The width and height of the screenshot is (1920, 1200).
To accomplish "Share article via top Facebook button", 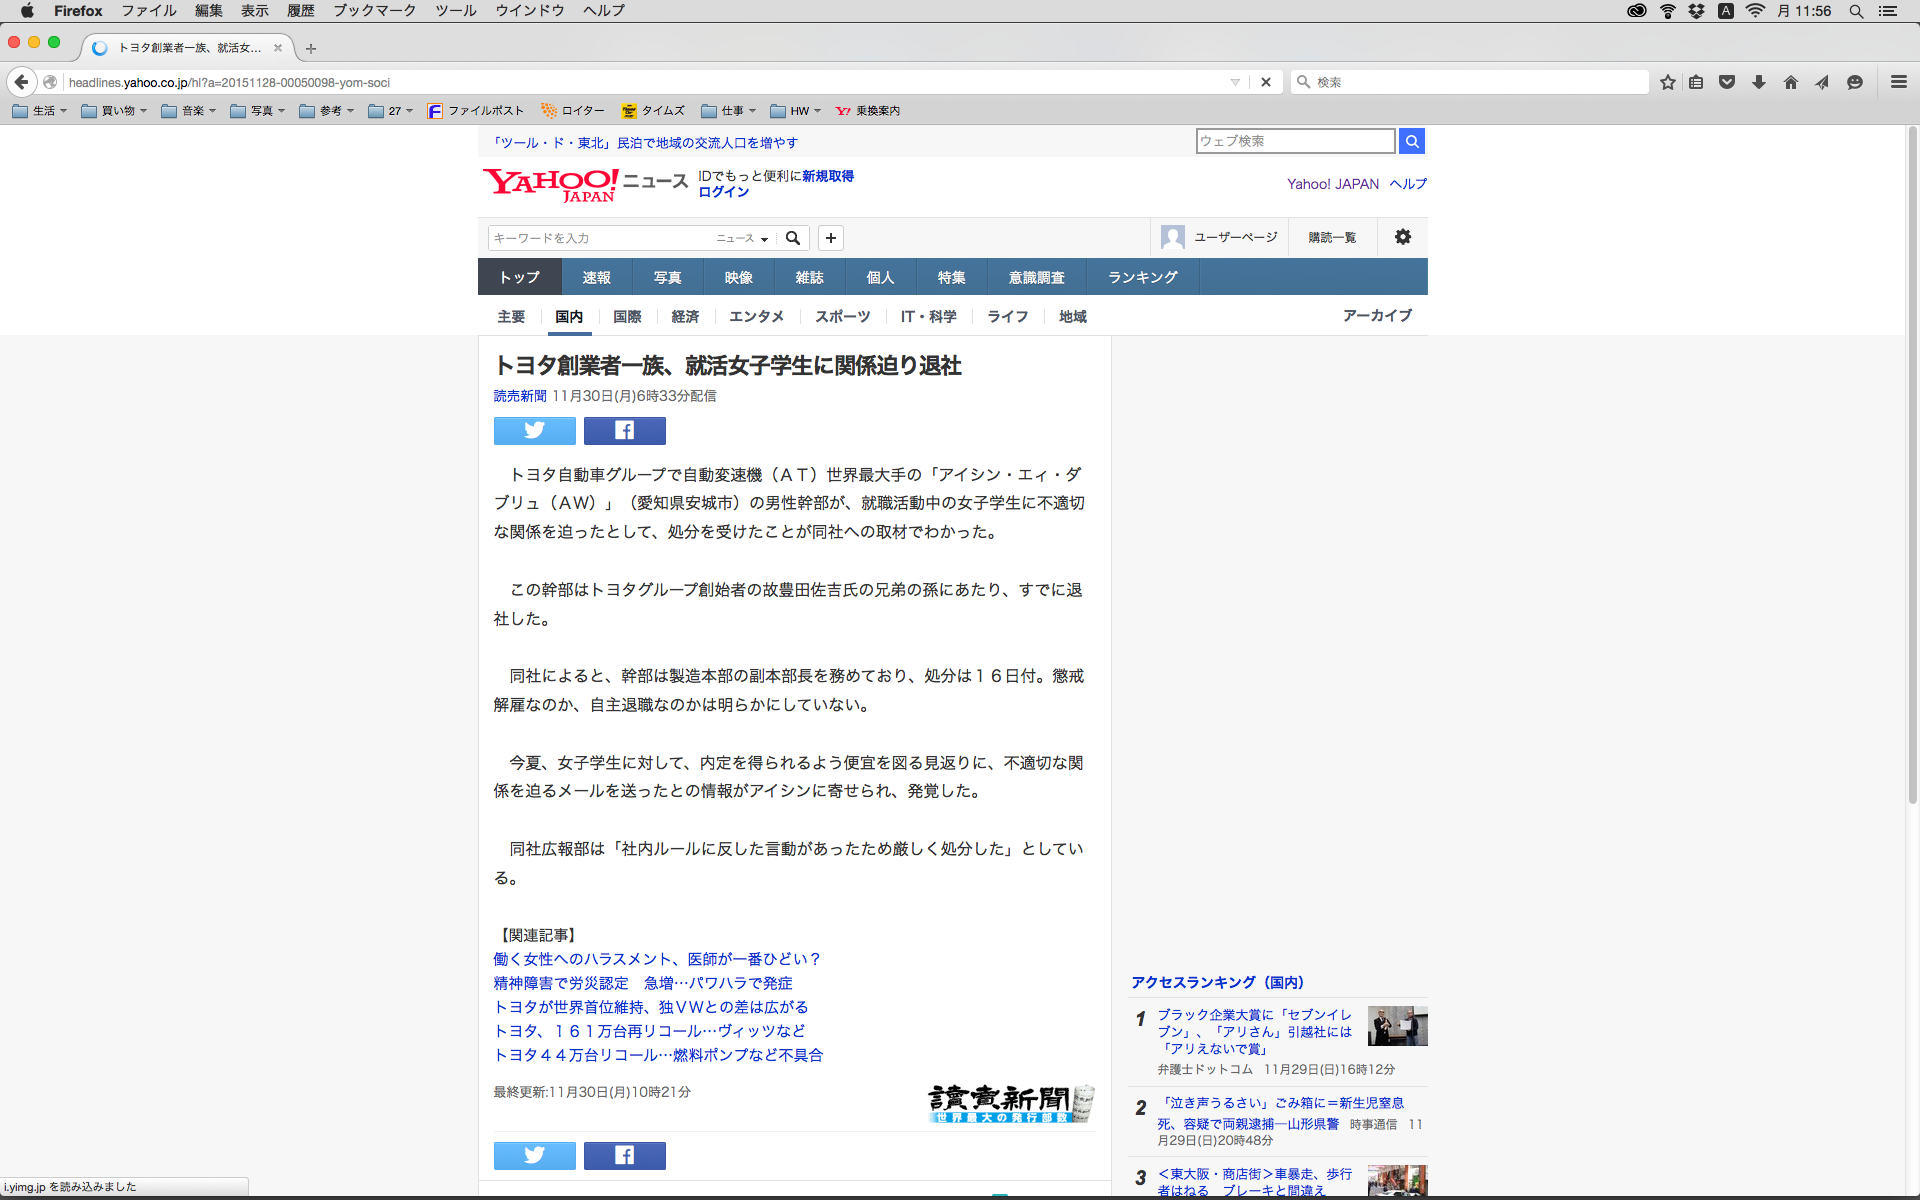I will tap(624, 431).
